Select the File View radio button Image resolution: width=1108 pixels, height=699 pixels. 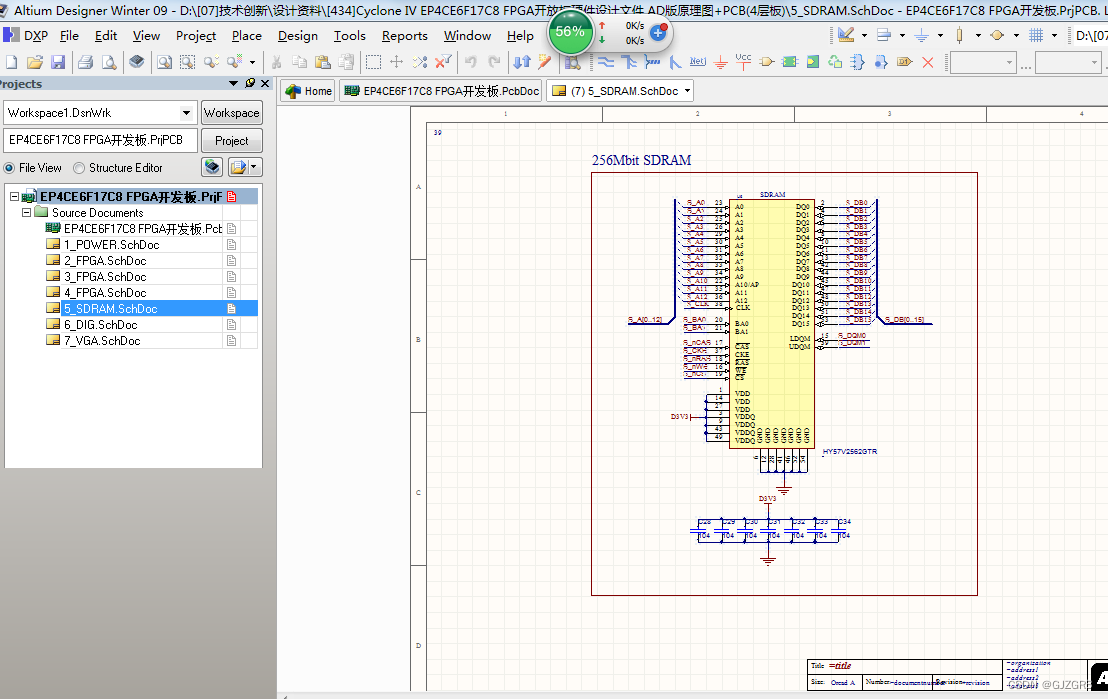(10, 168)
